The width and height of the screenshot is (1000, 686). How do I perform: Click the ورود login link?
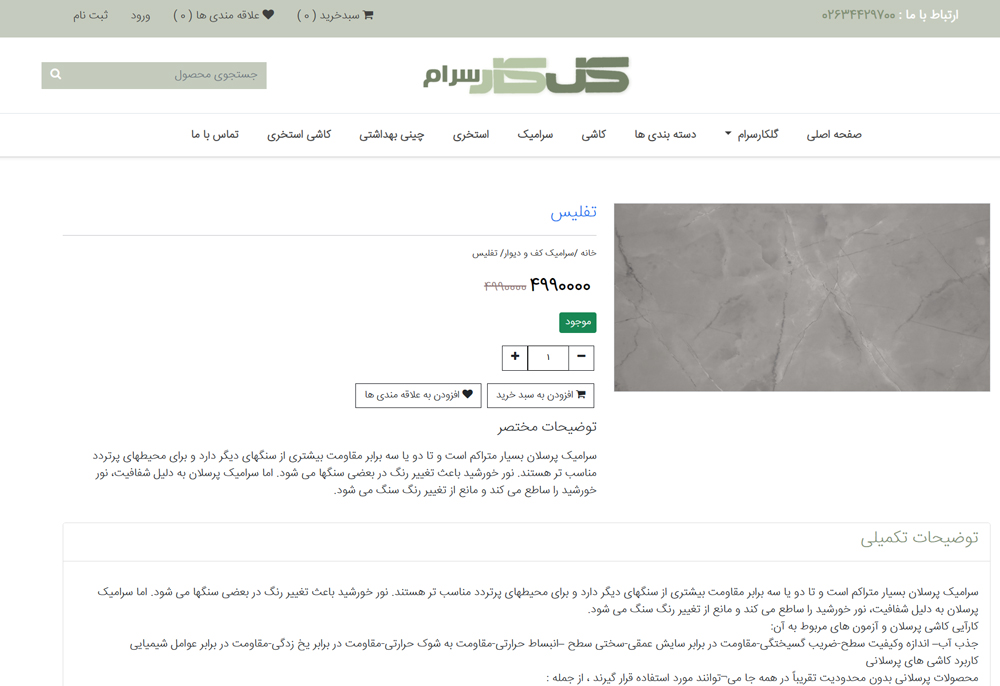pos(140,15)
